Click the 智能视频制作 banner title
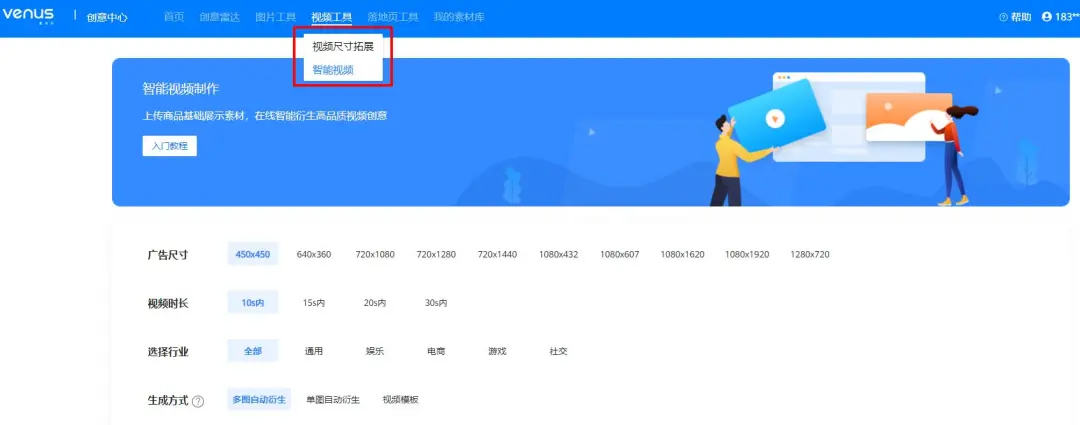 pos(181,89)
